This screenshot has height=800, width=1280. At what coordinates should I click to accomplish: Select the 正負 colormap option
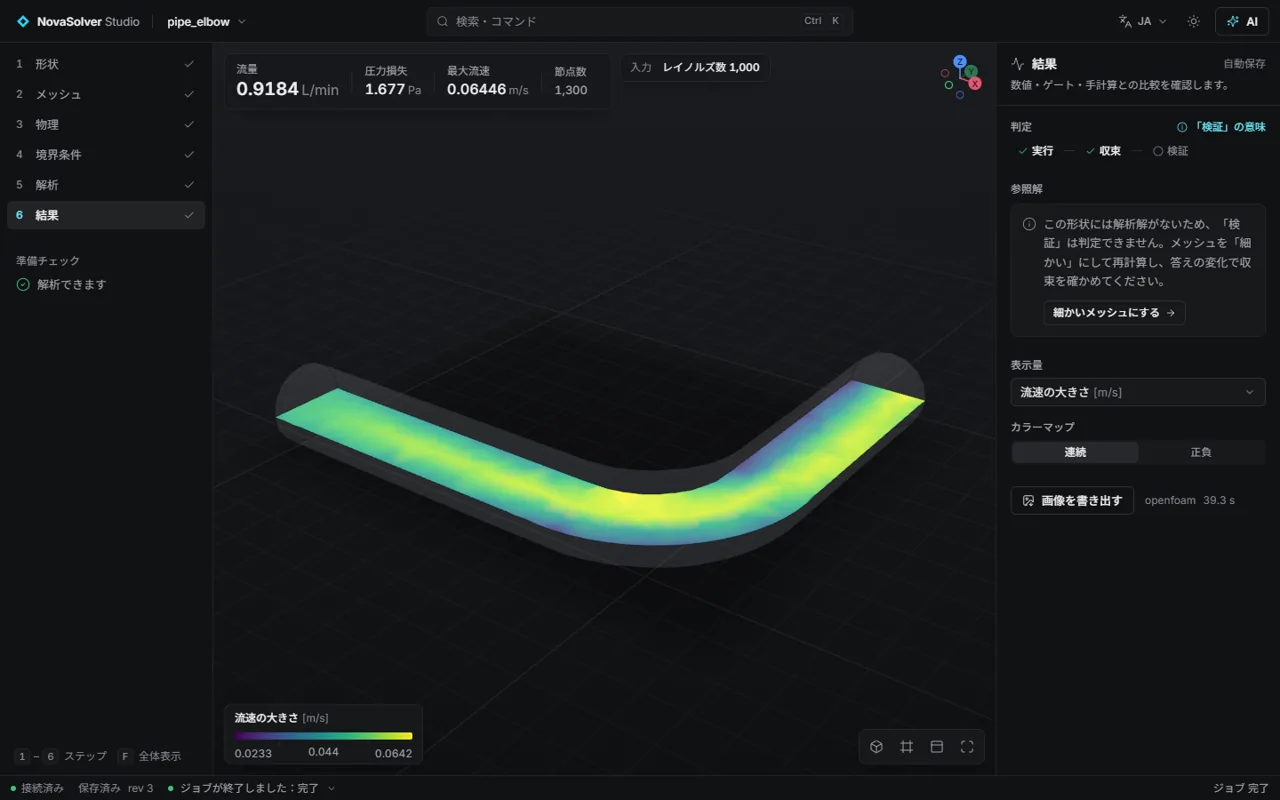click(1201, 453)
